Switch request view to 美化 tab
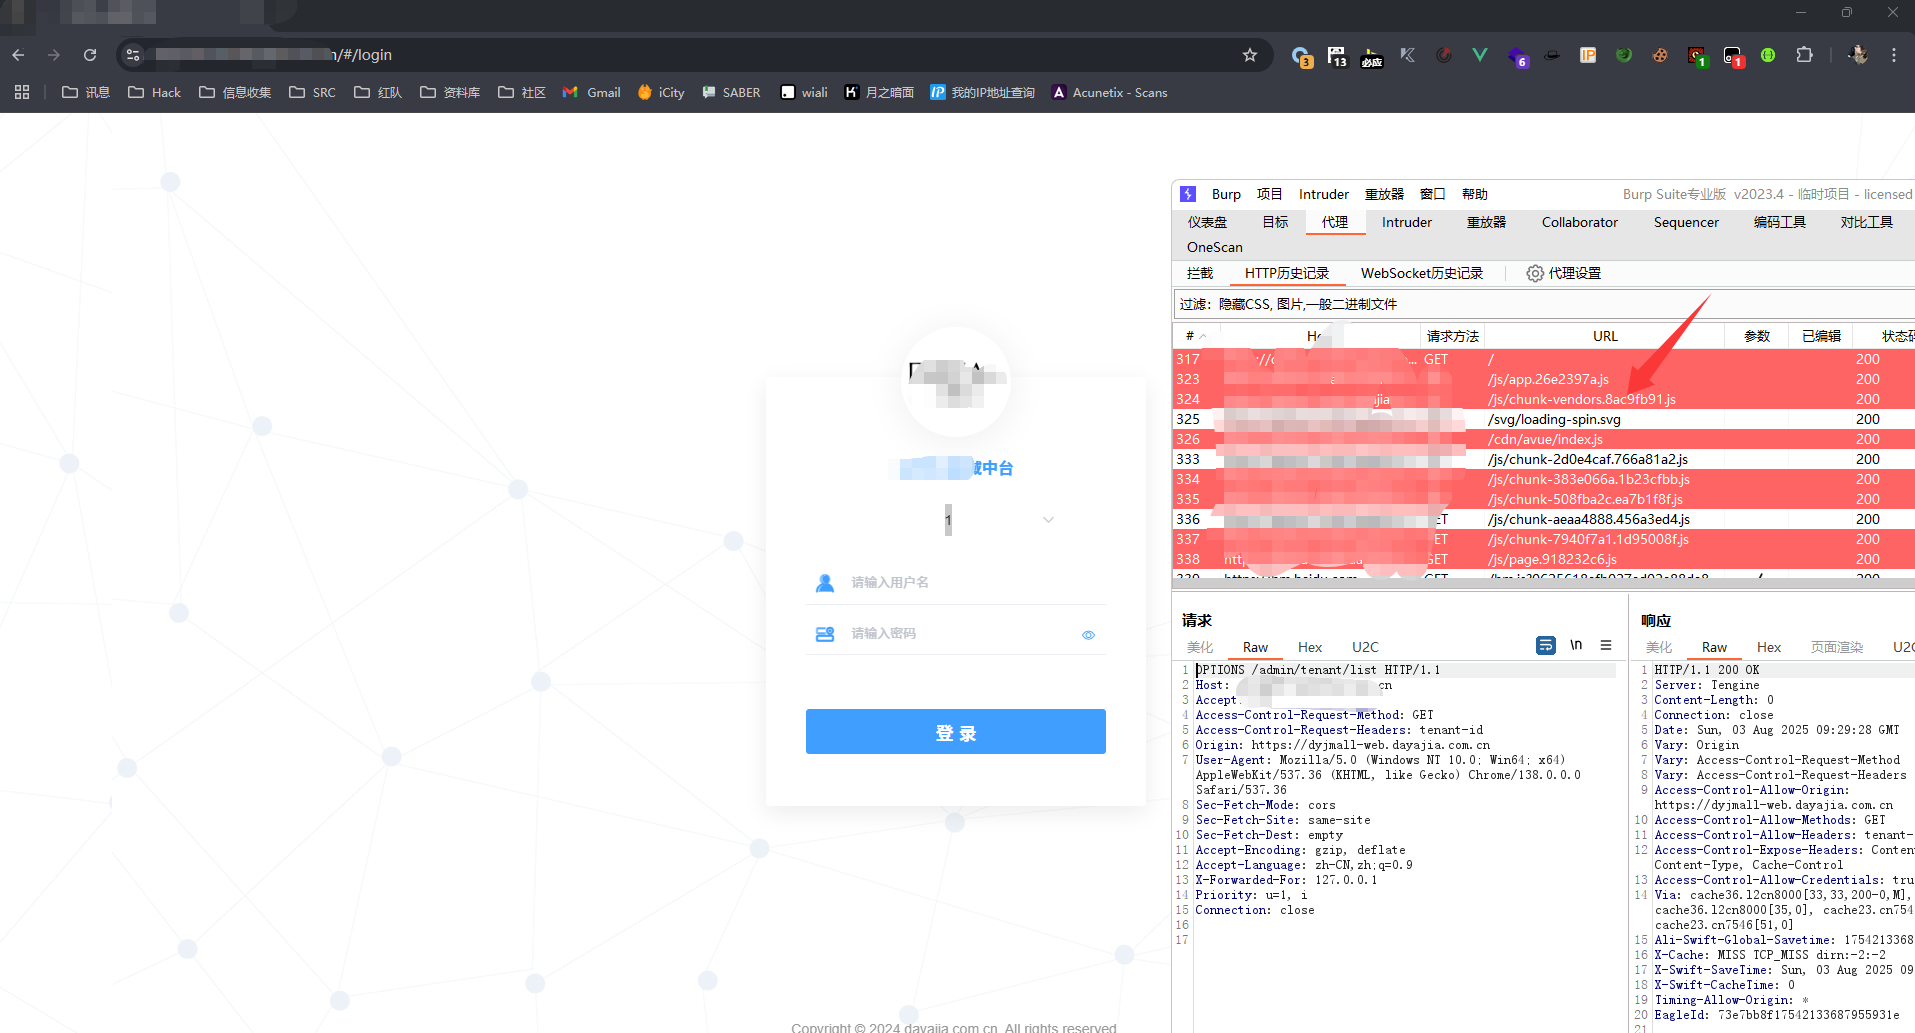This screenshot has width=1915, height=1033. [x=1200, y=647]
